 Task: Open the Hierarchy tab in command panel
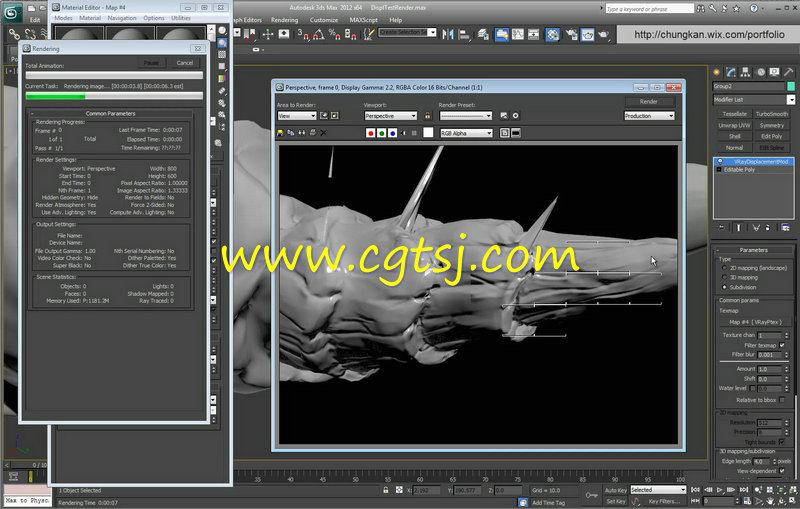[745, 72]
